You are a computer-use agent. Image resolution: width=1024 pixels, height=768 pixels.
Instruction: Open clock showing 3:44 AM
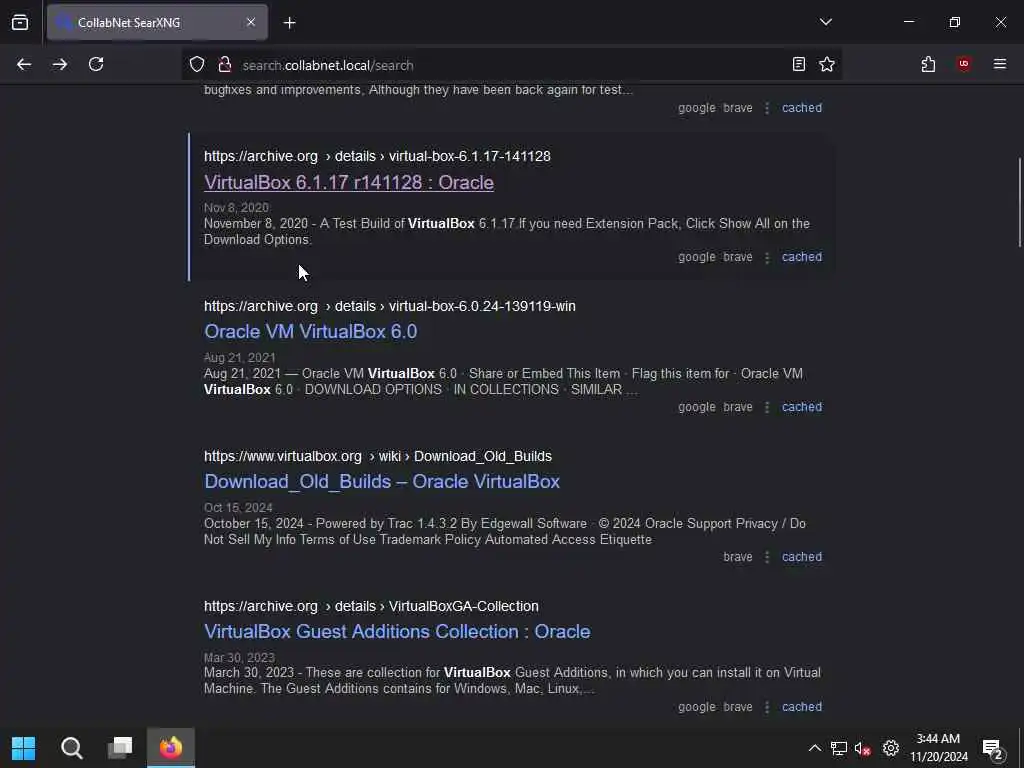click(x=938, y=748)
